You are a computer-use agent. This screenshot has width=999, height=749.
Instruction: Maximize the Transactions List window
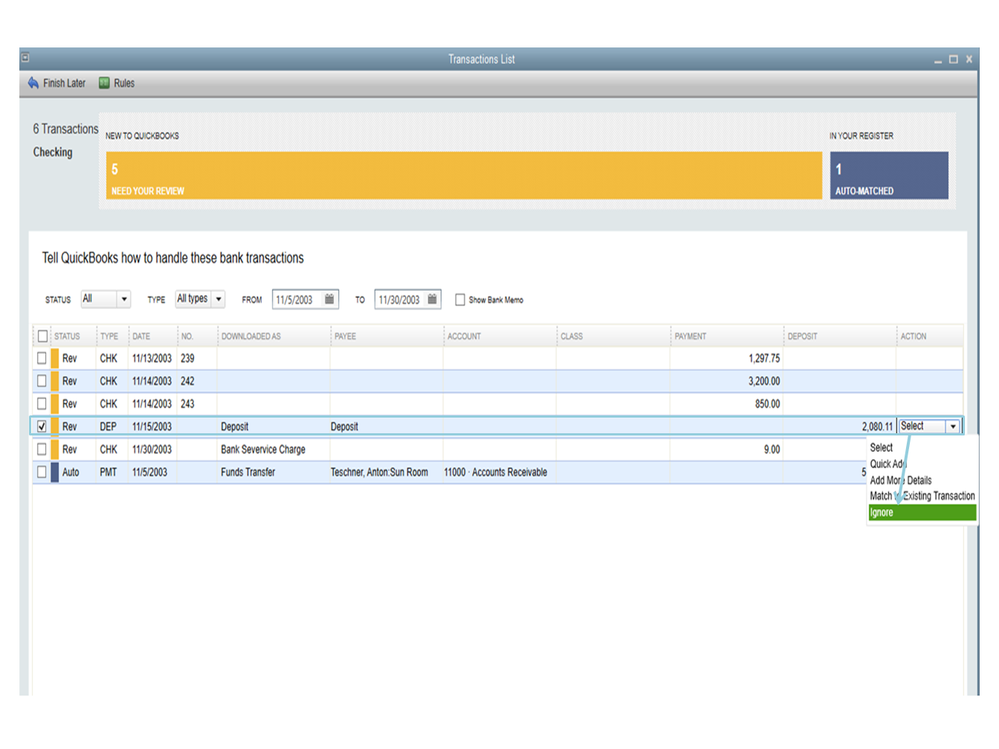pos(953,59)
